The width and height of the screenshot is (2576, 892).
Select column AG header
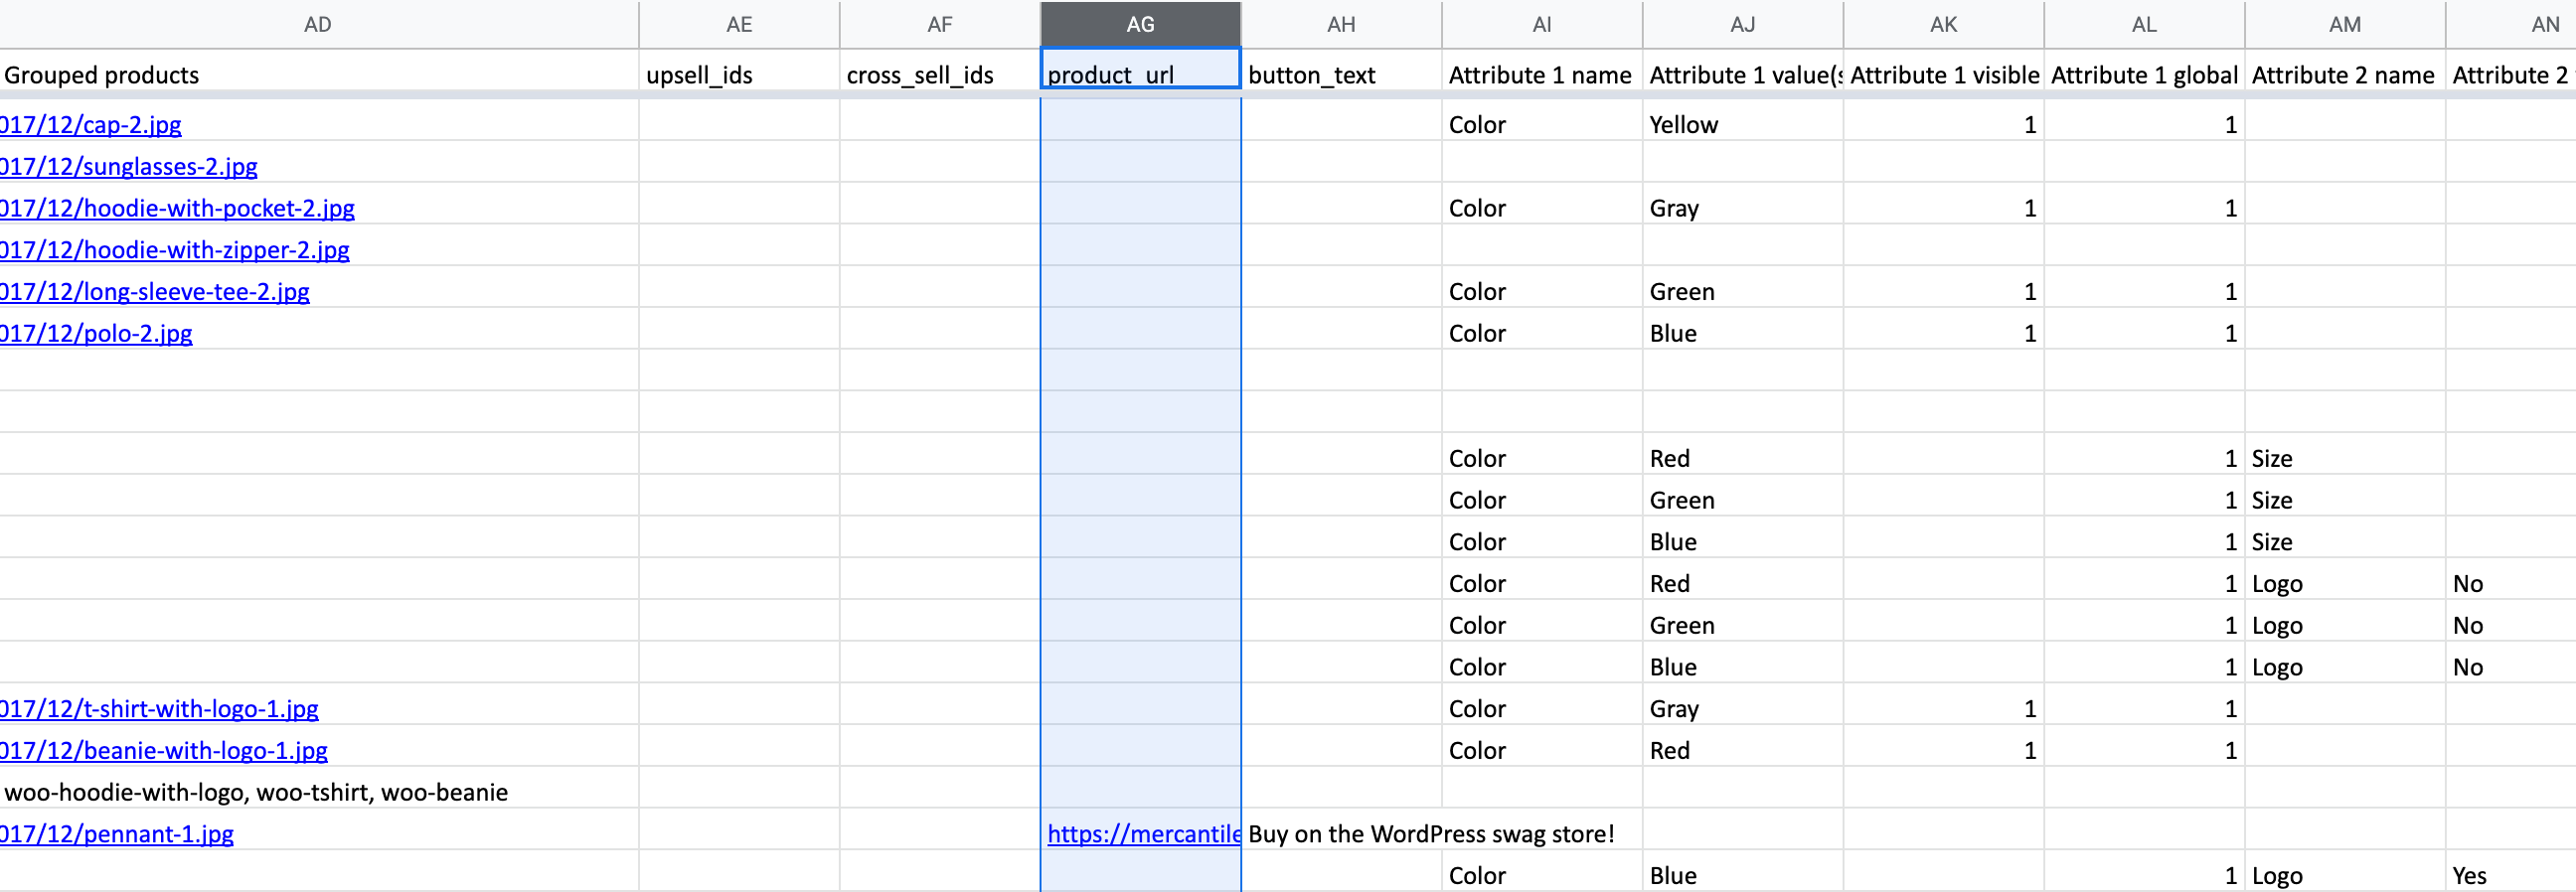coord(1140,24)
